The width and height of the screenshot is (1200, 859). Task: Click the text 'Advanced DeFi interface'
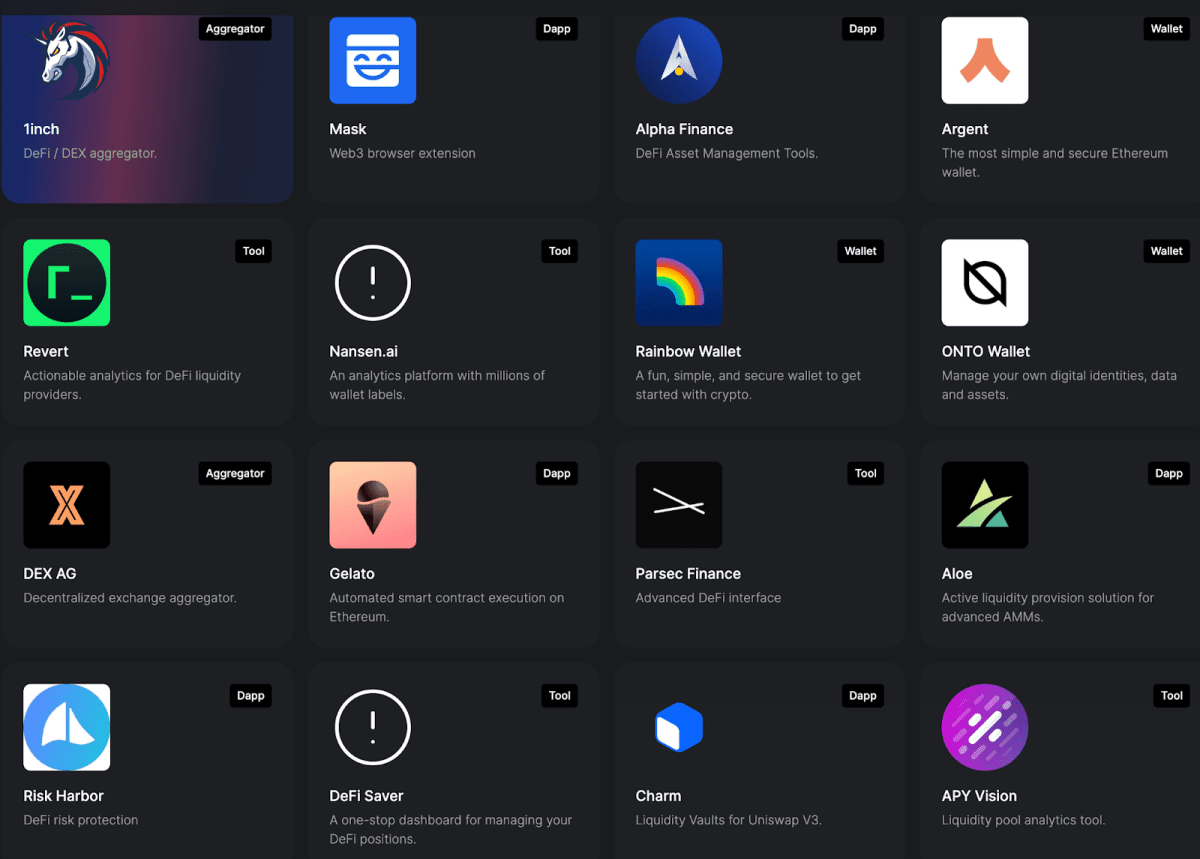709,597
